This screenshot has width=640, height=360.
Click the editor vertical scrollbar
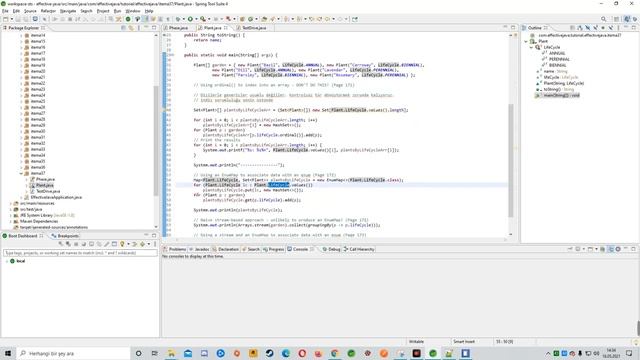511,160
